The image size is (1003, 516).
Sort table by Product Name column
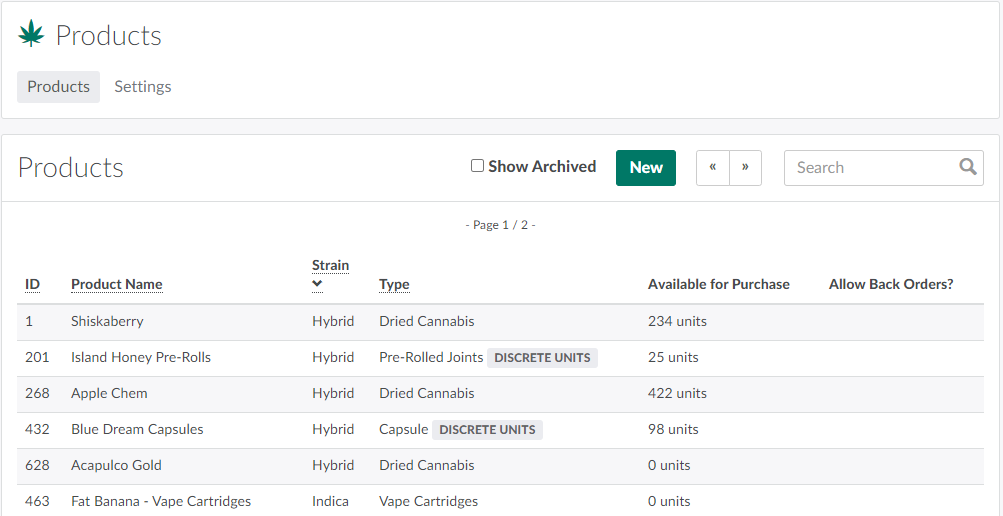[x=116, y=285]
